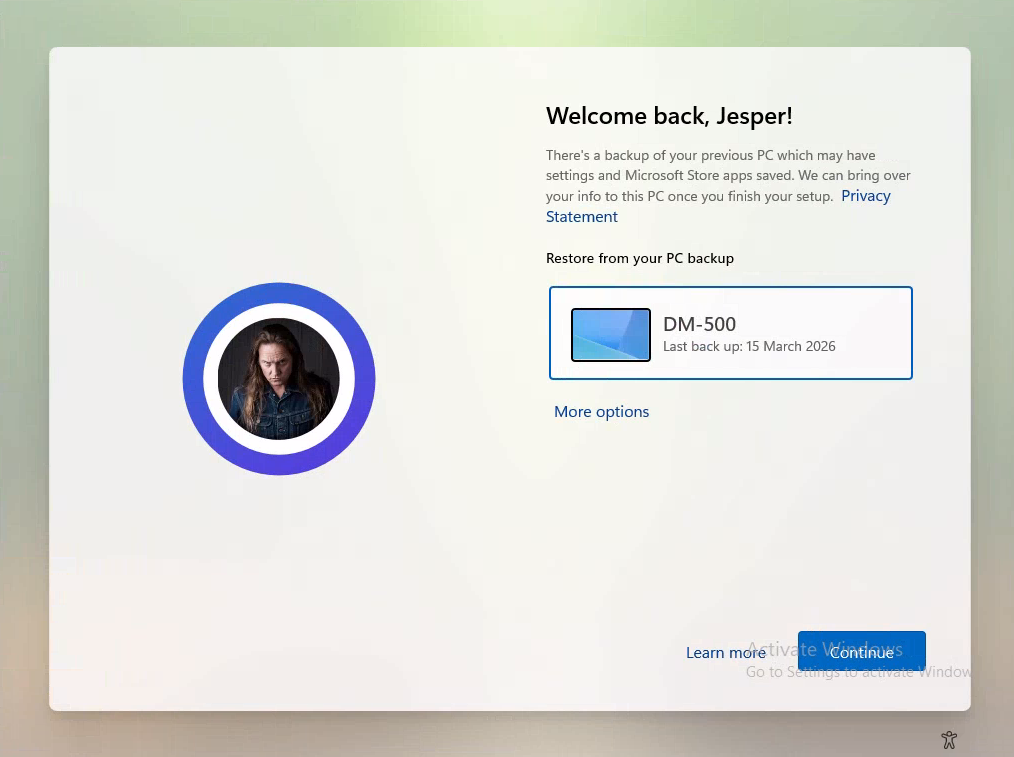The height and width of the screenshot is (757, 1014).
Task: Open the Learn more link
Action: pyautogui.click(x=725, y=653)
